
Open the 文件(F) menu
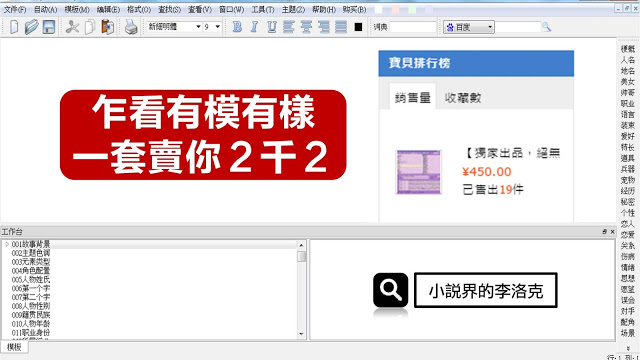(x=15, y=9)
